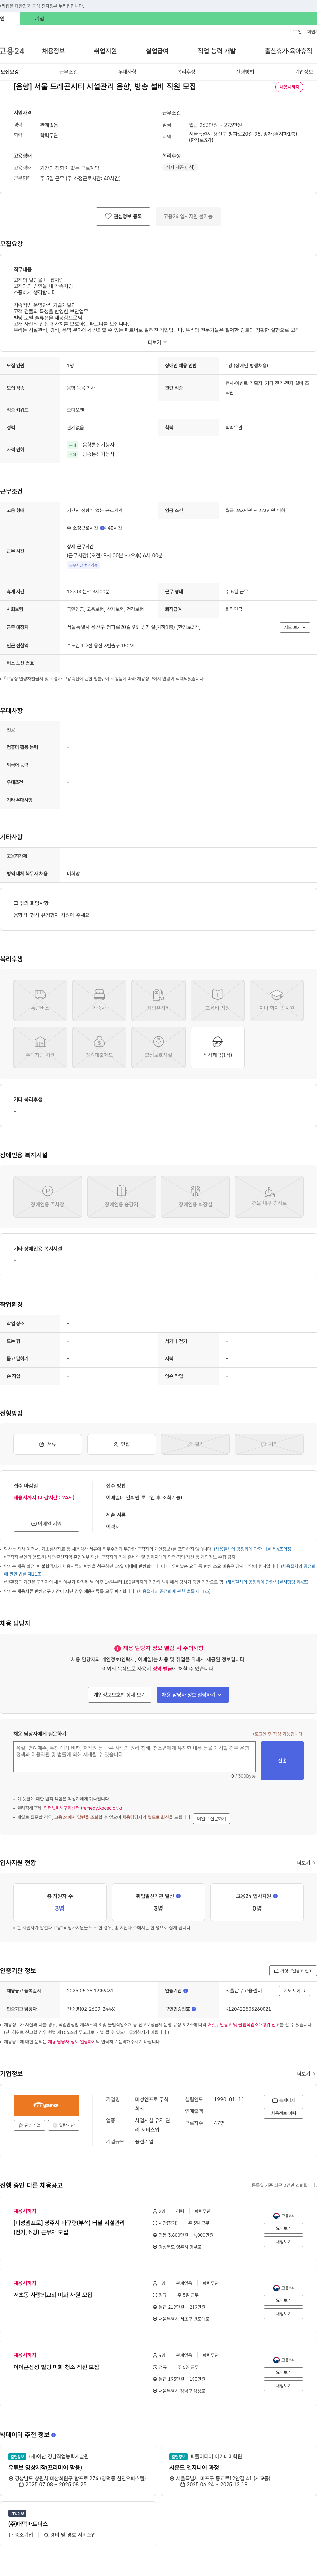Switch to the 근무조건 tab

(x=68, y=72)
